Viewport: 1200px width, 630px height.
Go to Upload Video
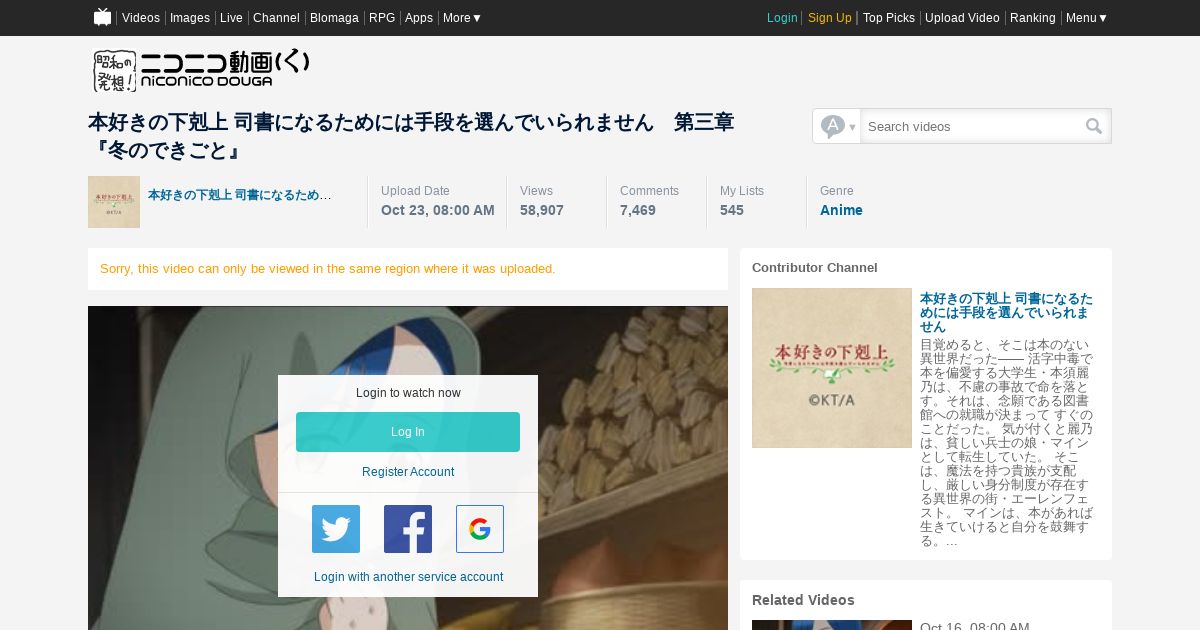[x=962, y=18]
